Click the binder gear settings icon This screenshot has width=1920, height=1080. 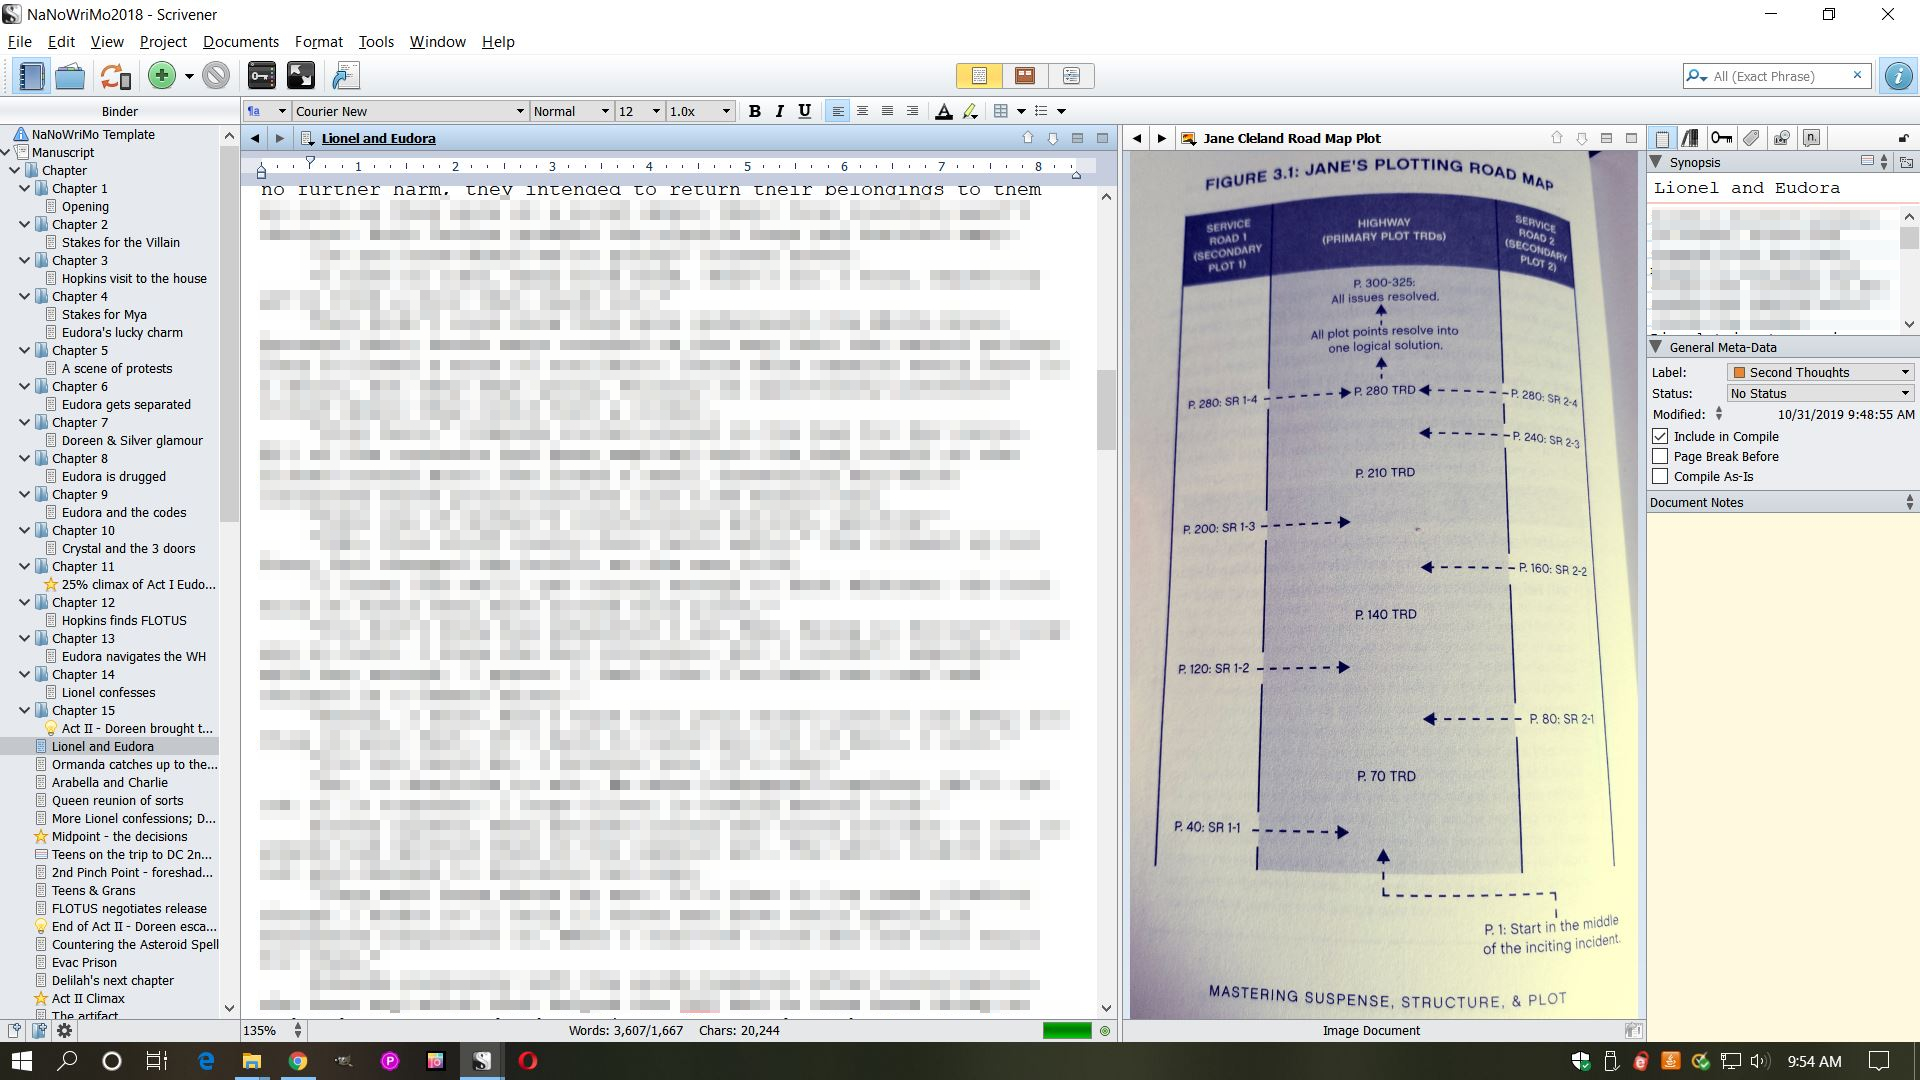65,1030
